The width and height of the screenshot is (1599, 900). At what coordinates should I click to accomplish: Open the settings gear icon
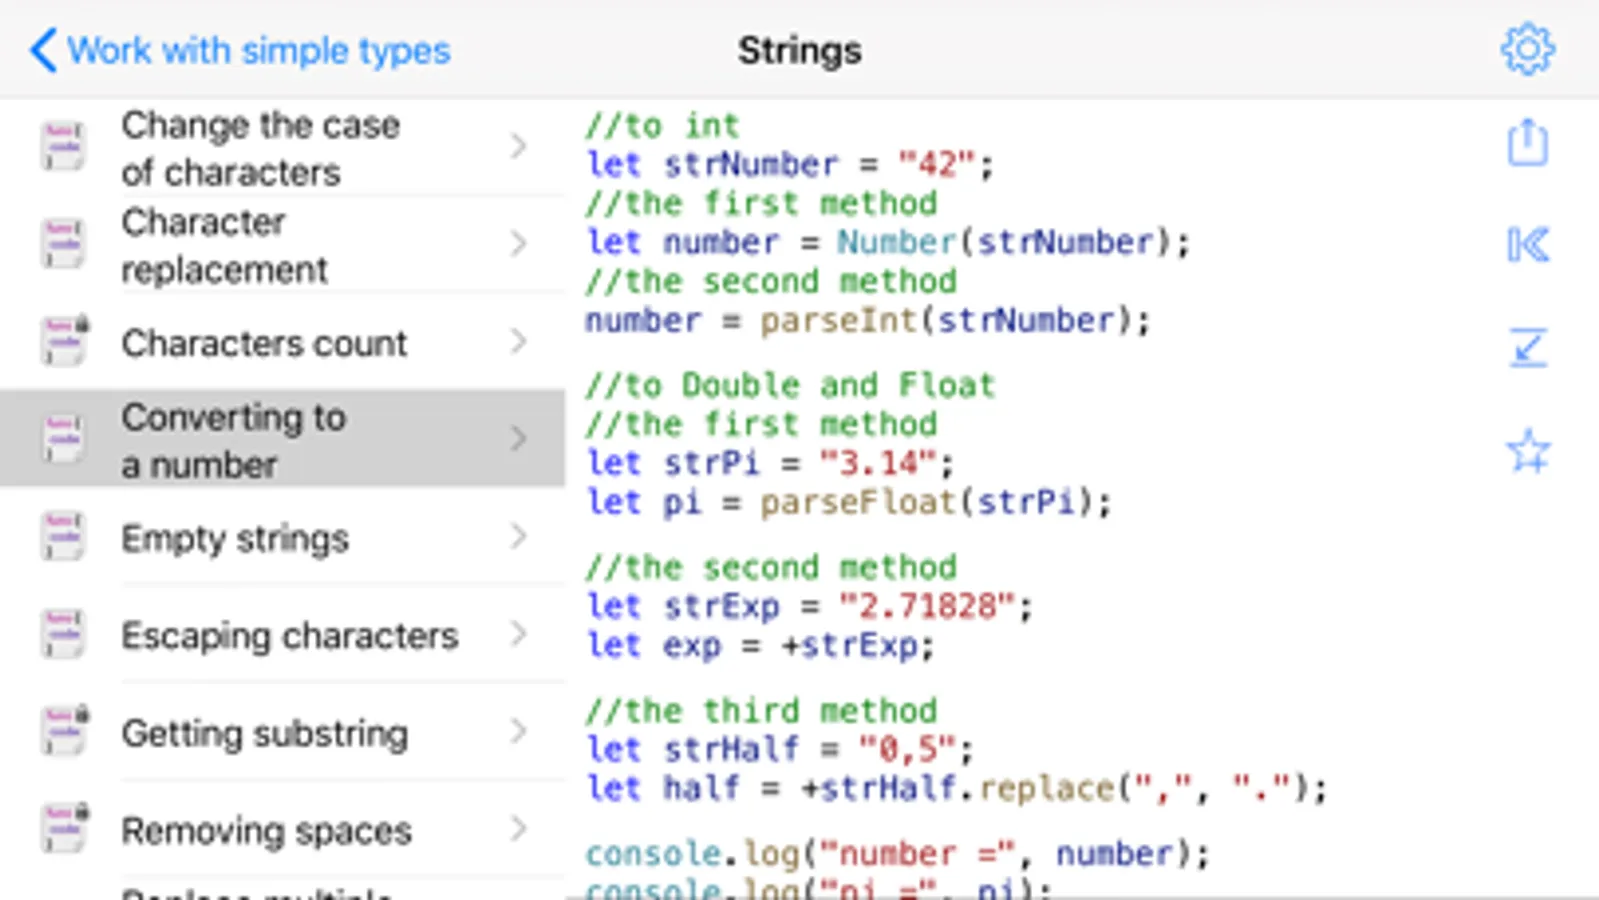1527,49
